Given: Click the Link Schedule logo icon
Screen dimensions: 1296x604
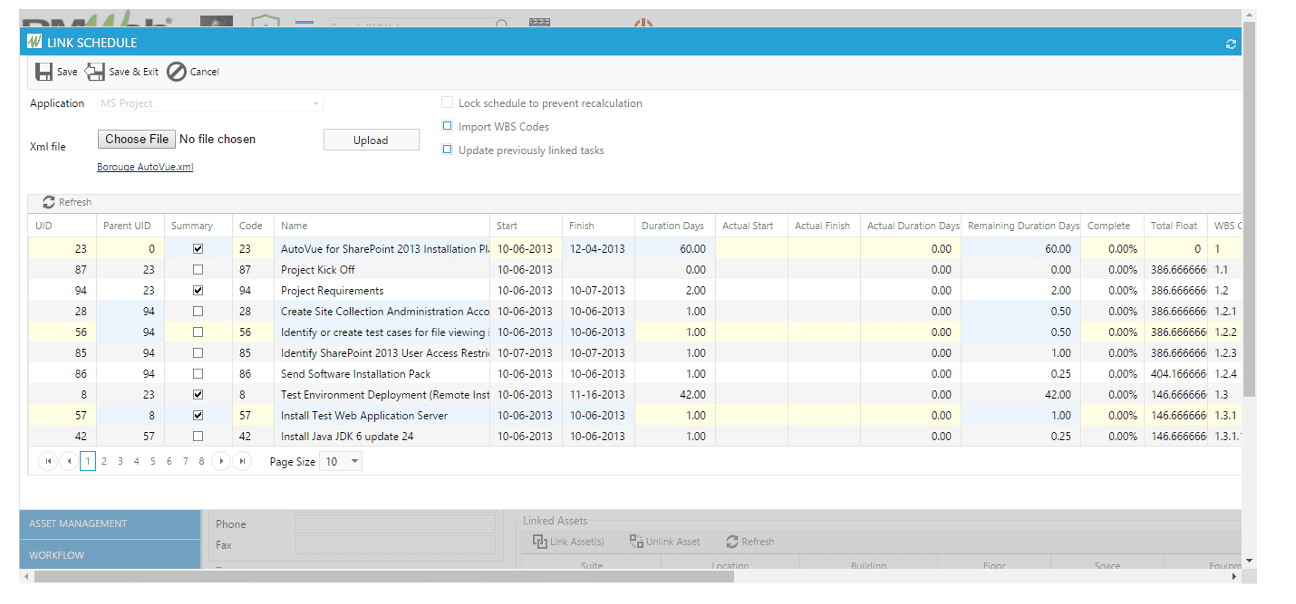Looking at the screenshot, I should pos(34,43).
